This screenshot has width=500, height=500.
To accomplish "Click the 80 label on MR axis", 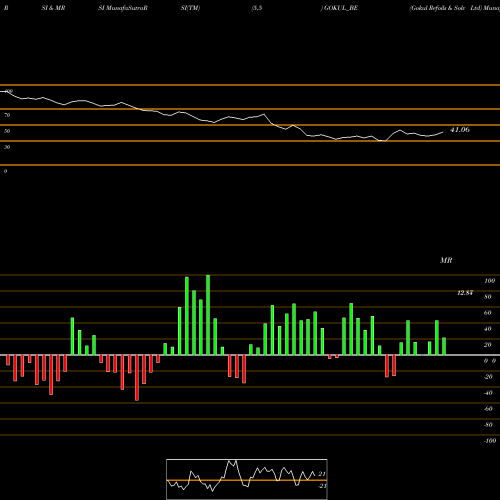I will pyautogui.click(x=488, y=297).
